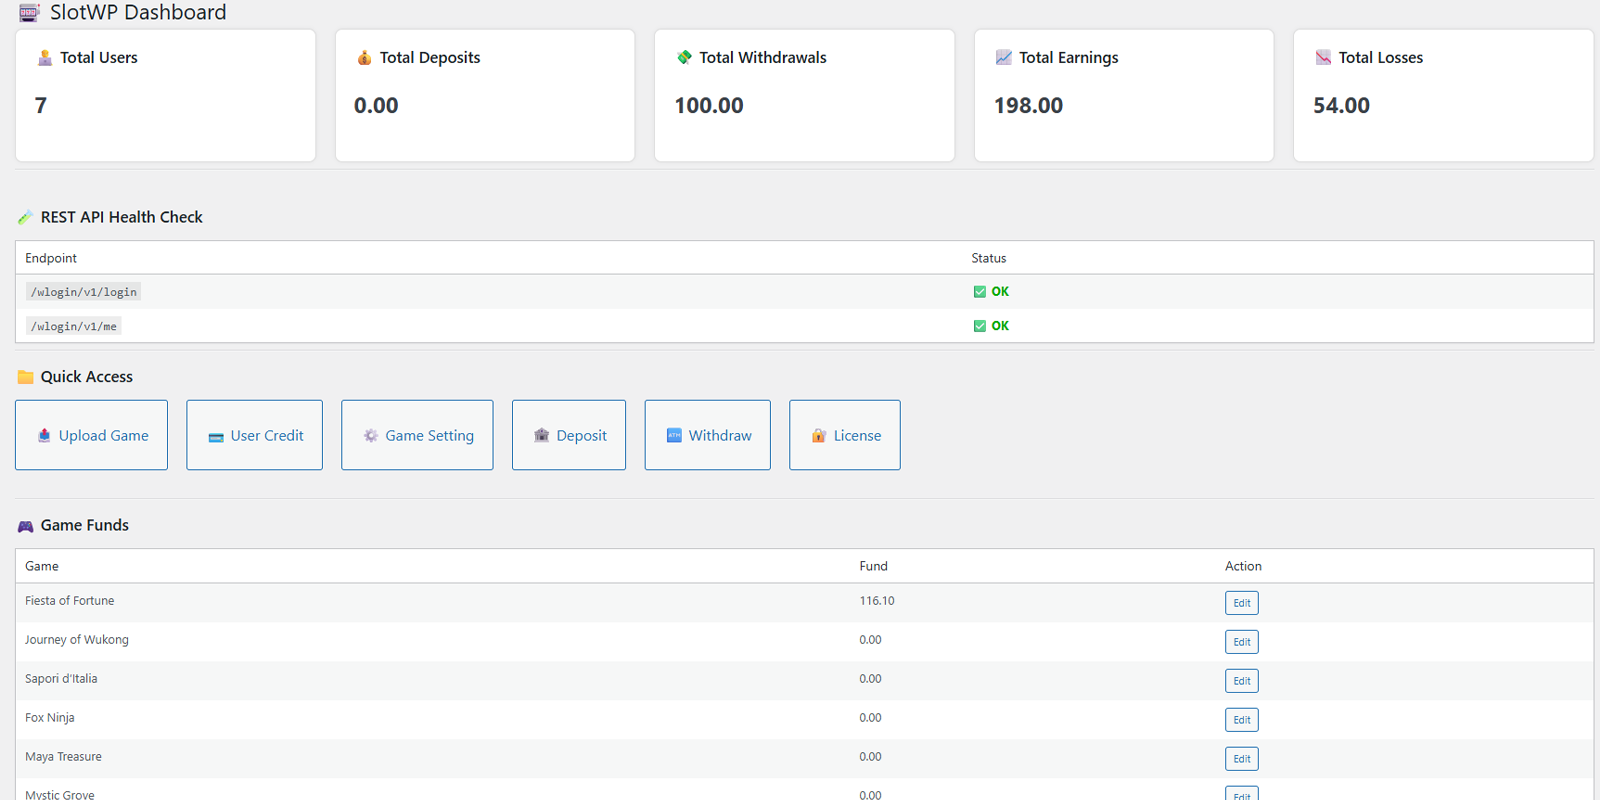
Task: Edit the Fiesta of Fortune fund
Action: pyautogui.click(x=1242, y=603)
